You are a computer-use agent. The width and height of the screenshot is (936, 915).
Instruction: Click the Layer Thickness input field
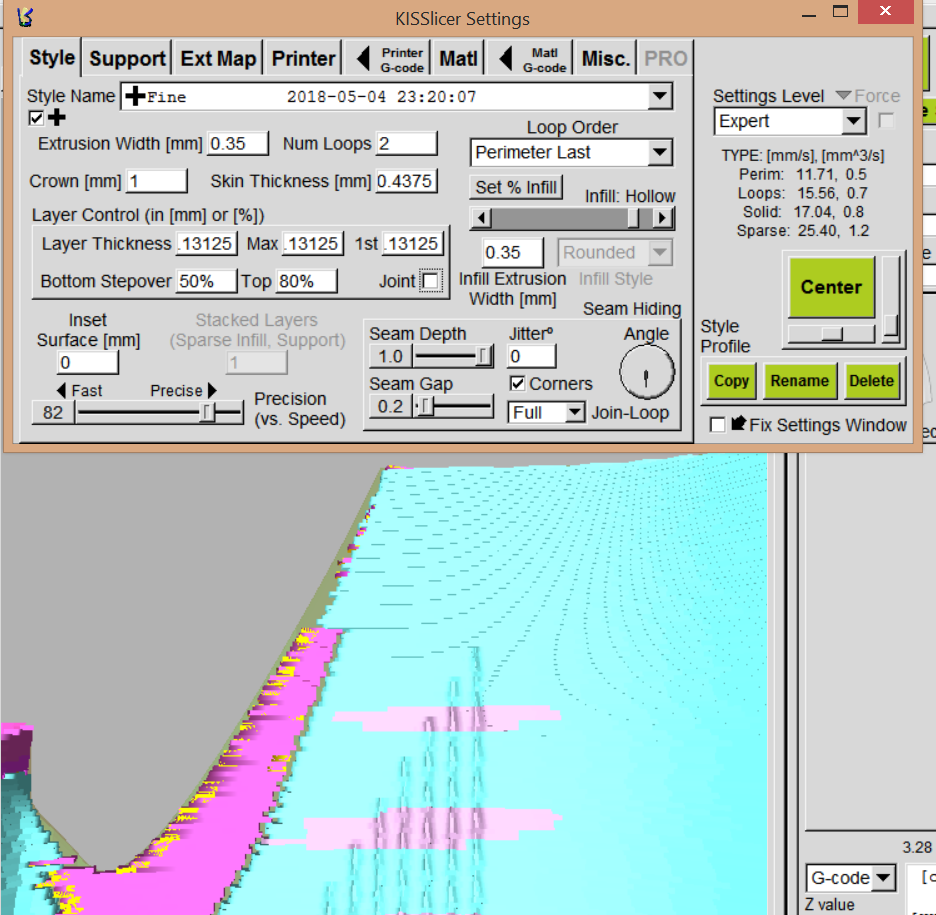coord(207,244)
